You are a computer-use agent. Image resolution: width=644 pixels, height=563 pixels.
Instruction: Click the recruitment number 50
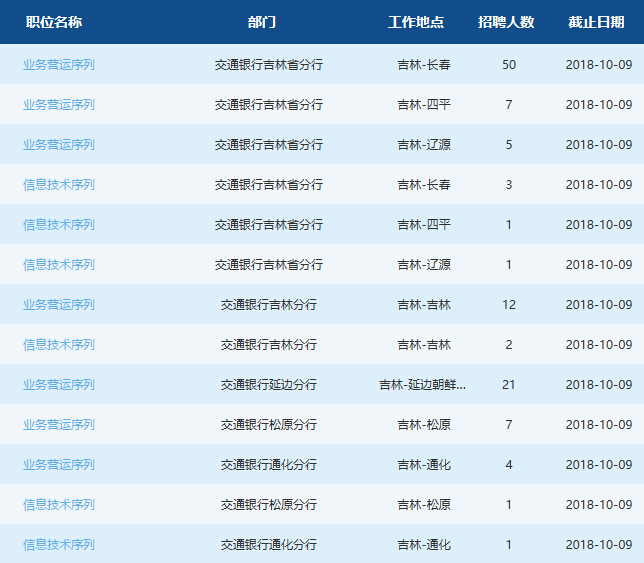509,64
